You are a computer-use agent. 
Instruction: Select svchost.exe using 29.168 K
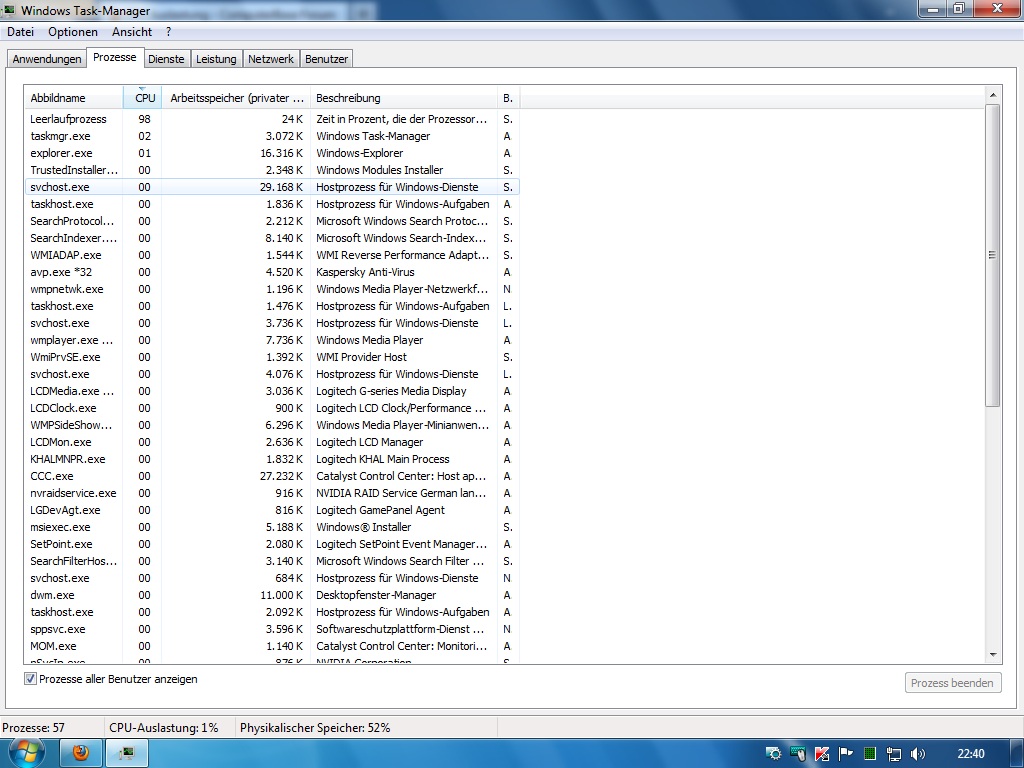click(272, 187)
